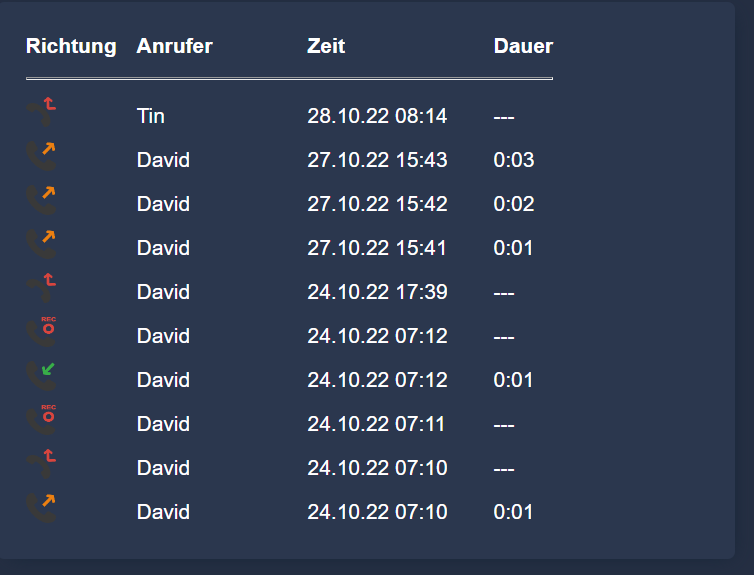This screenshot has height=575, width=754.
Task: Select caller name Tin
Action: point(151,116)
